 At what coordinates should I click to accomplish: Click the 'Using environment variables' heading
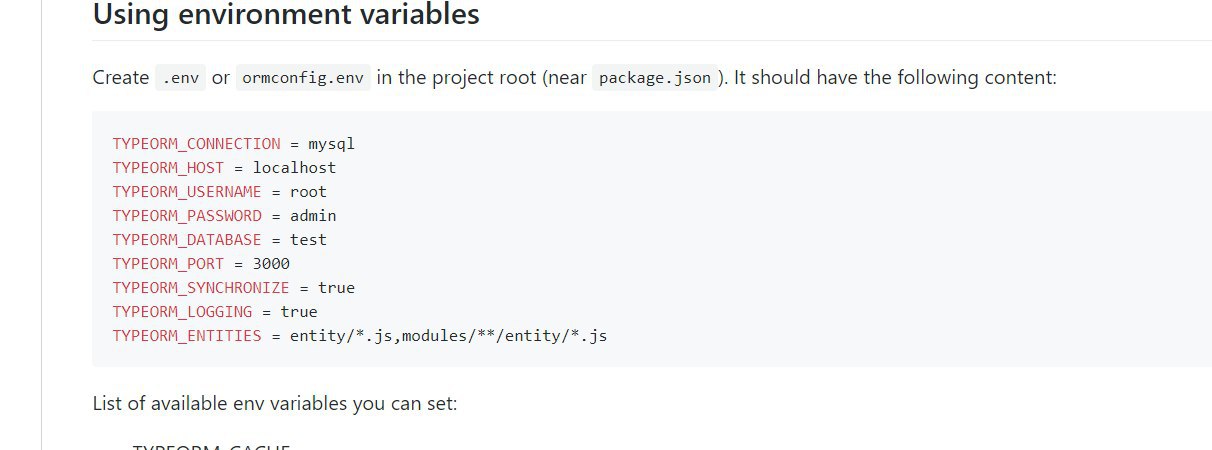coord(286,15)
